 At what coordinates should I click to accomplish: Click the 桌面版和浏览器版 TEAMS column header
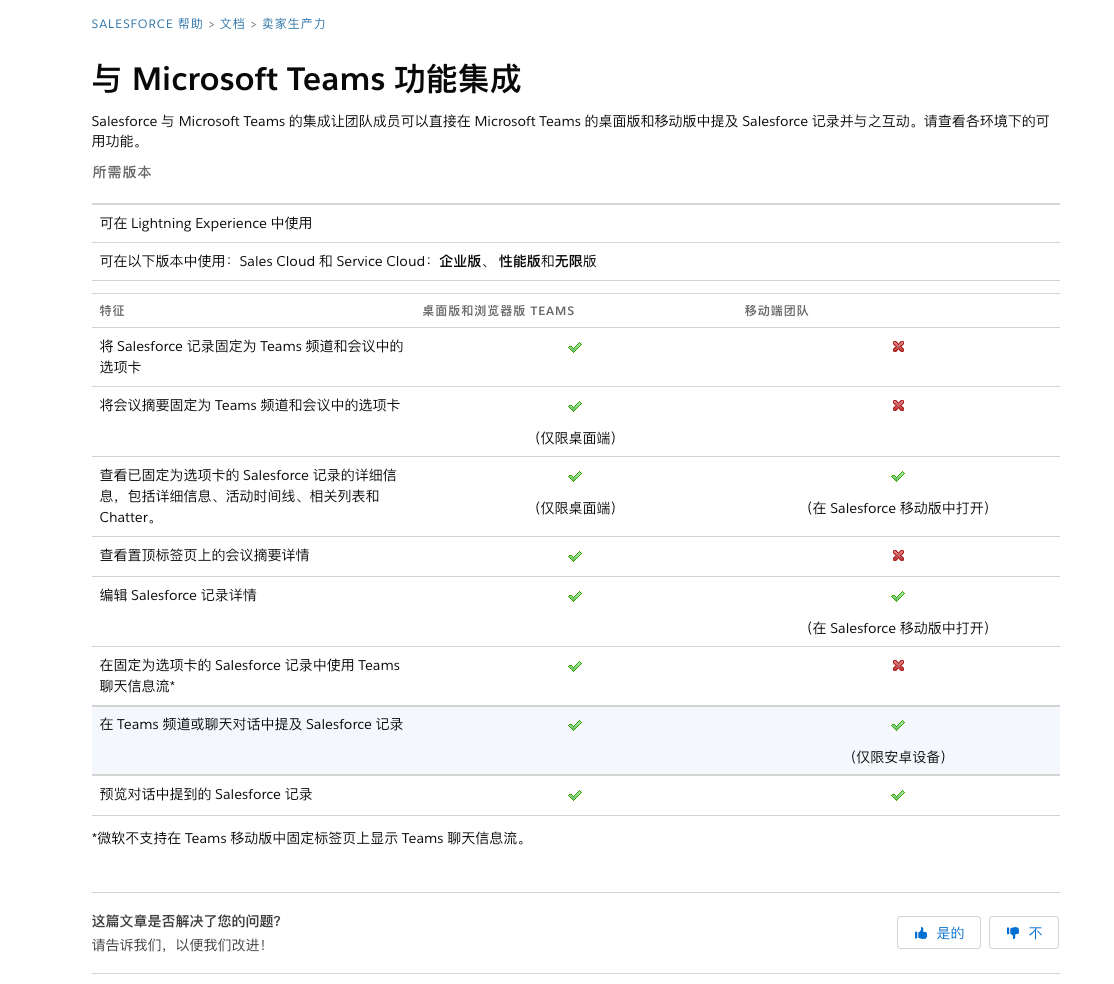498,310
